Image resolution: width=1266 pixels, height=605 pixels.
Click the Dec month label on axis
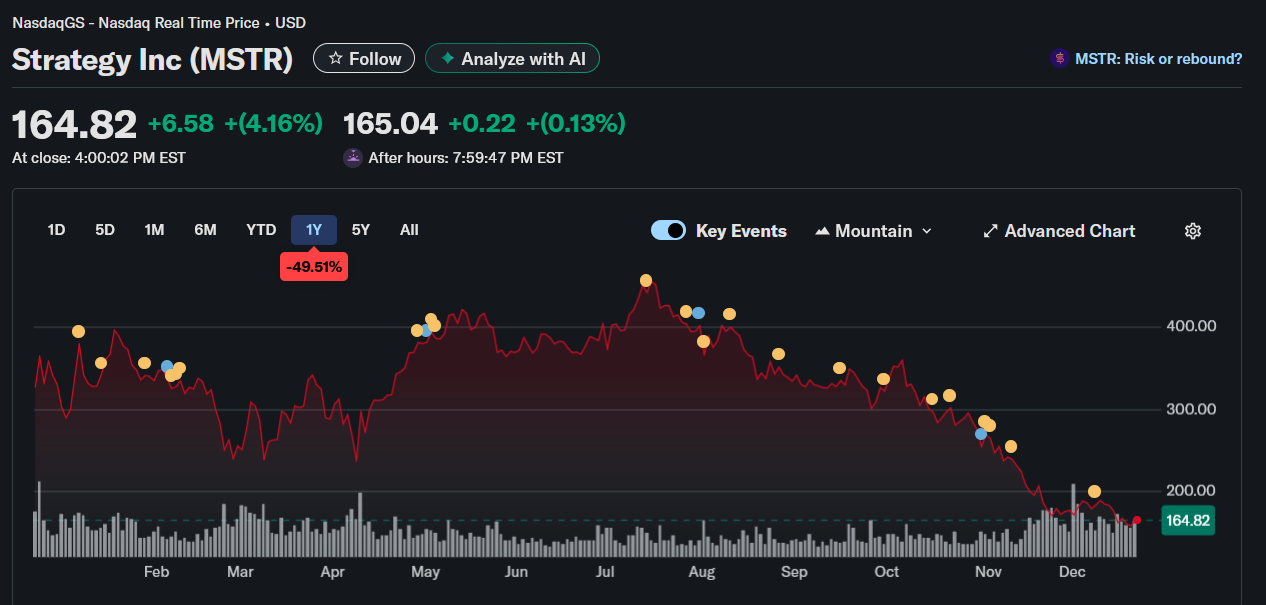pyautogui.click(x=1072, y=572)
